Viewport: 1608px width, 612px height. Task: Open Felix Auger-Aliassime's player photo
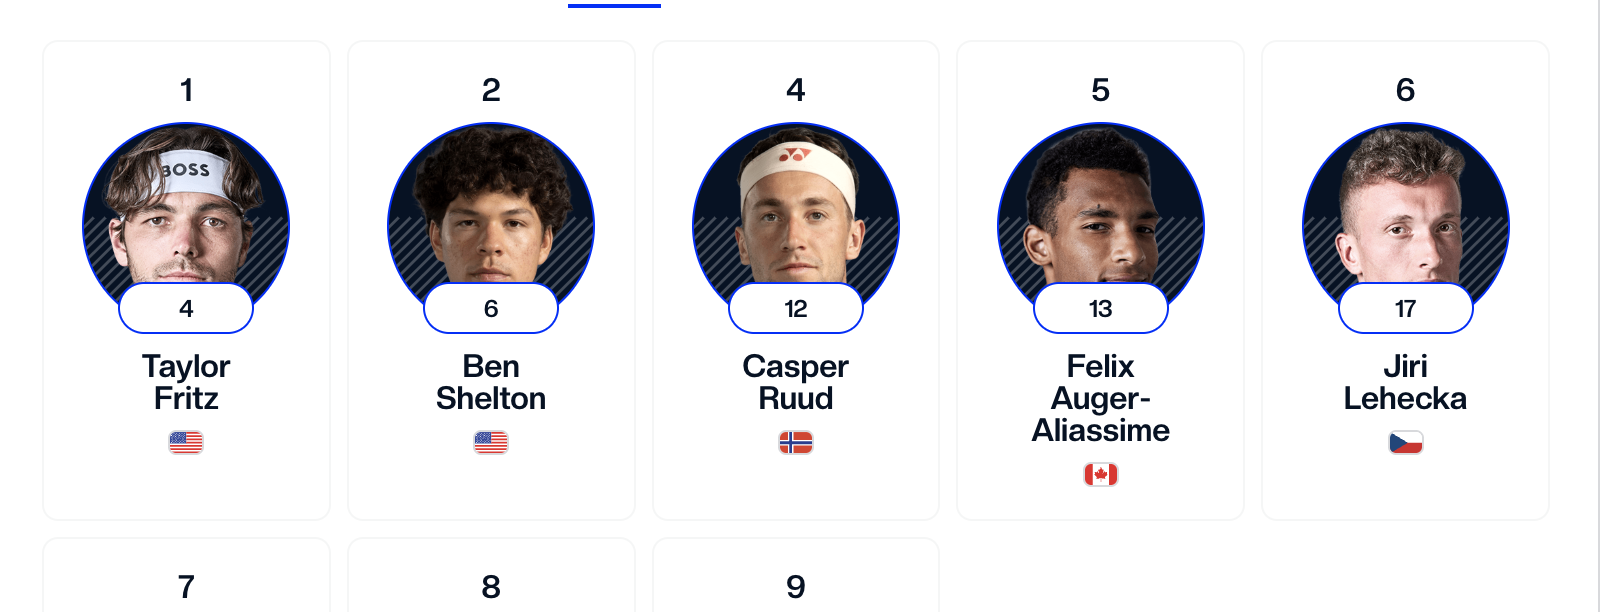click(1100, 210)
